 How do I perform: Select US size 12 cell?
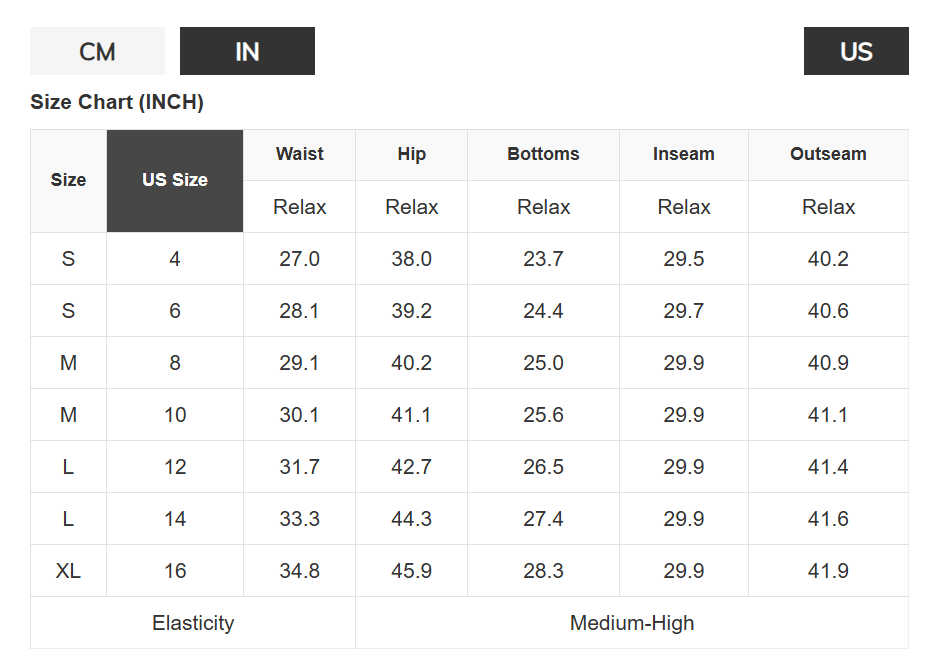175,467
